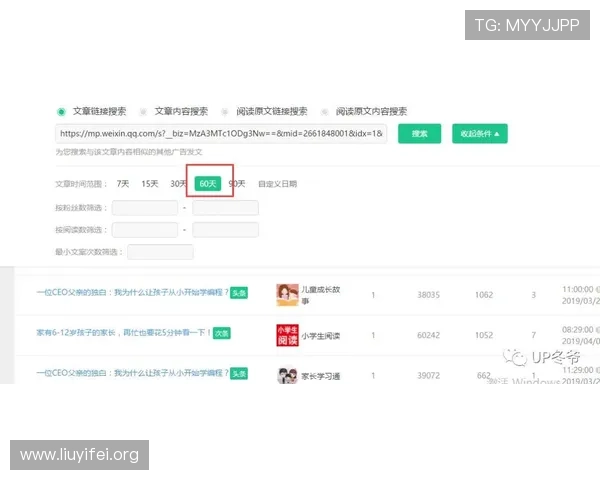Click the 头条 tag on 儿童成长故事 row
This screenshot has height=480, width=600.
[239, 293]
